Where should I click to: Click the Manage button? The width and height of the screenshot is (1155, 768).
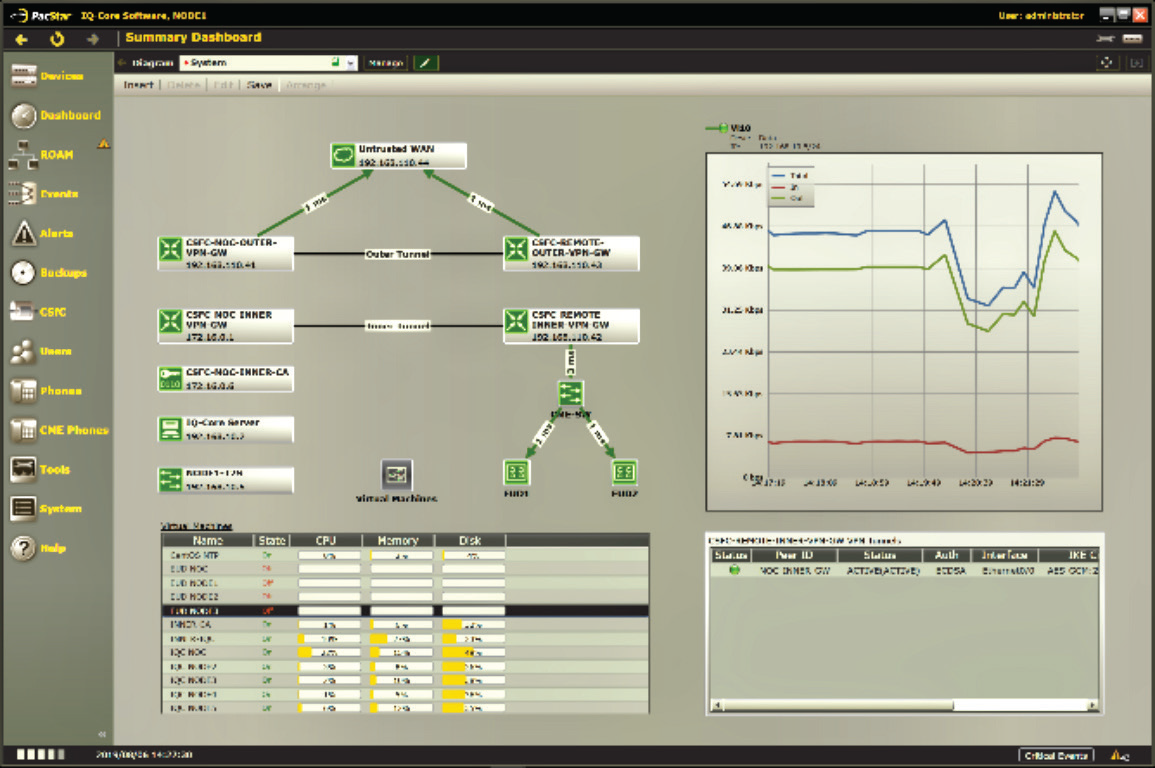(x=385, y=63)
